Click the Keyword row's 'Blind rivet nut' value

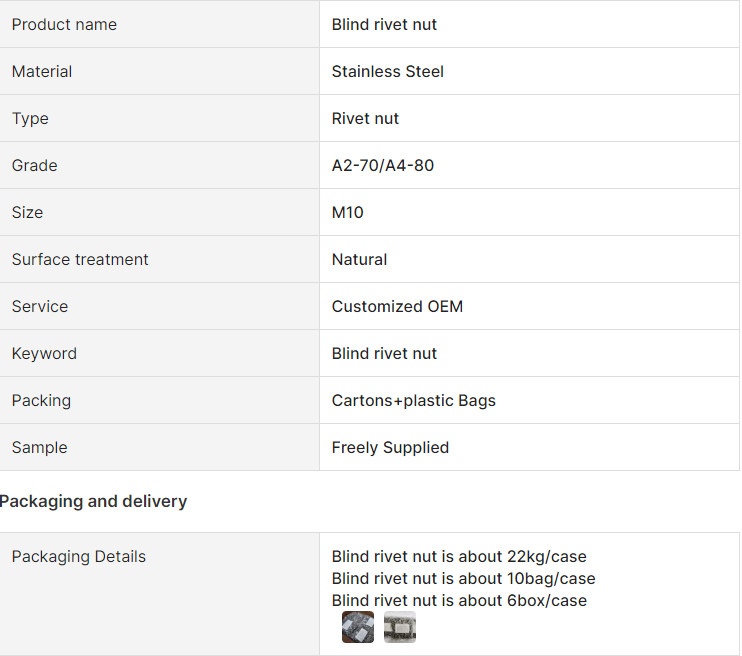[x=384, y=353]
